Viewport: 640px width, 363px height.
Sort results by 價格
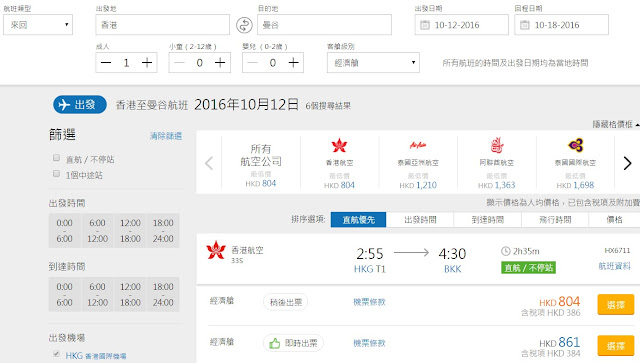(614, 220)
